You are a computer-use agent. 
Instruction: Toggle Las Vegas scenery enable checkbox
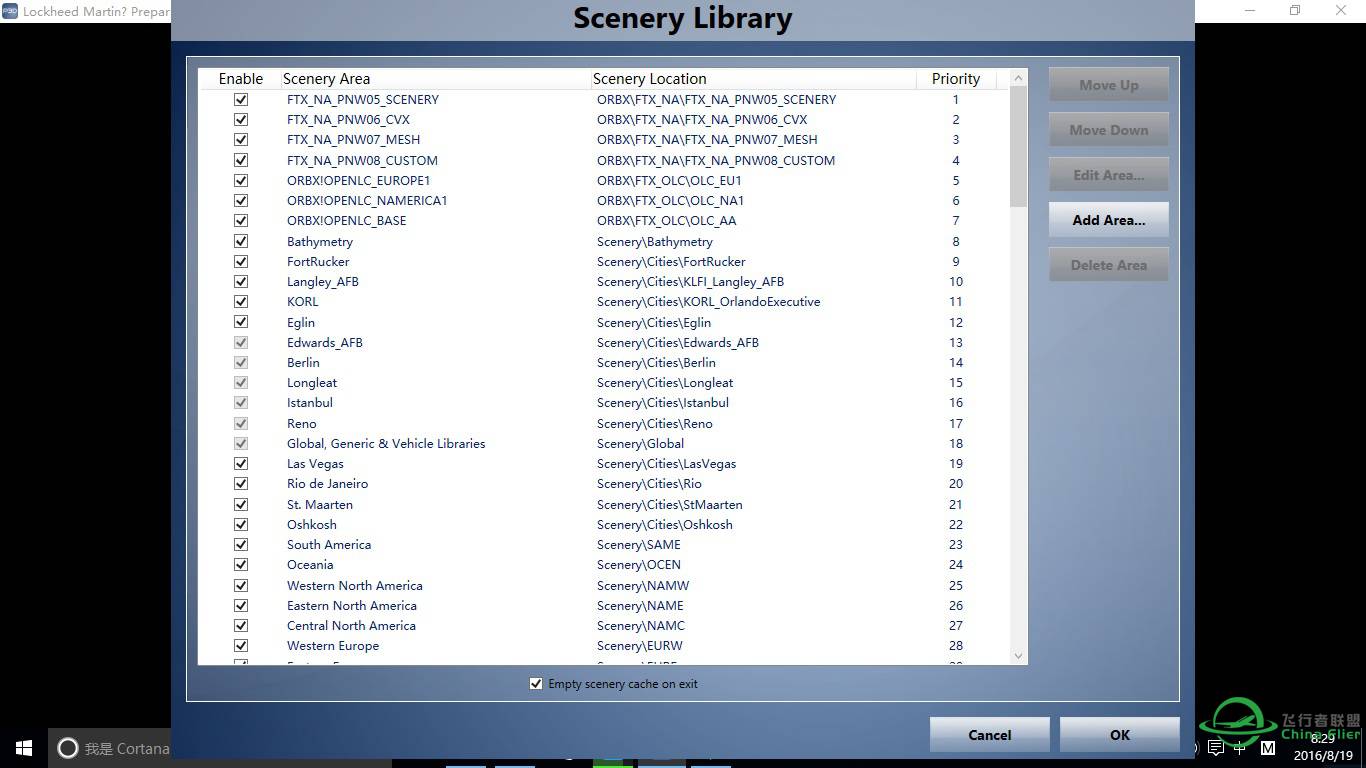point(241,464)
